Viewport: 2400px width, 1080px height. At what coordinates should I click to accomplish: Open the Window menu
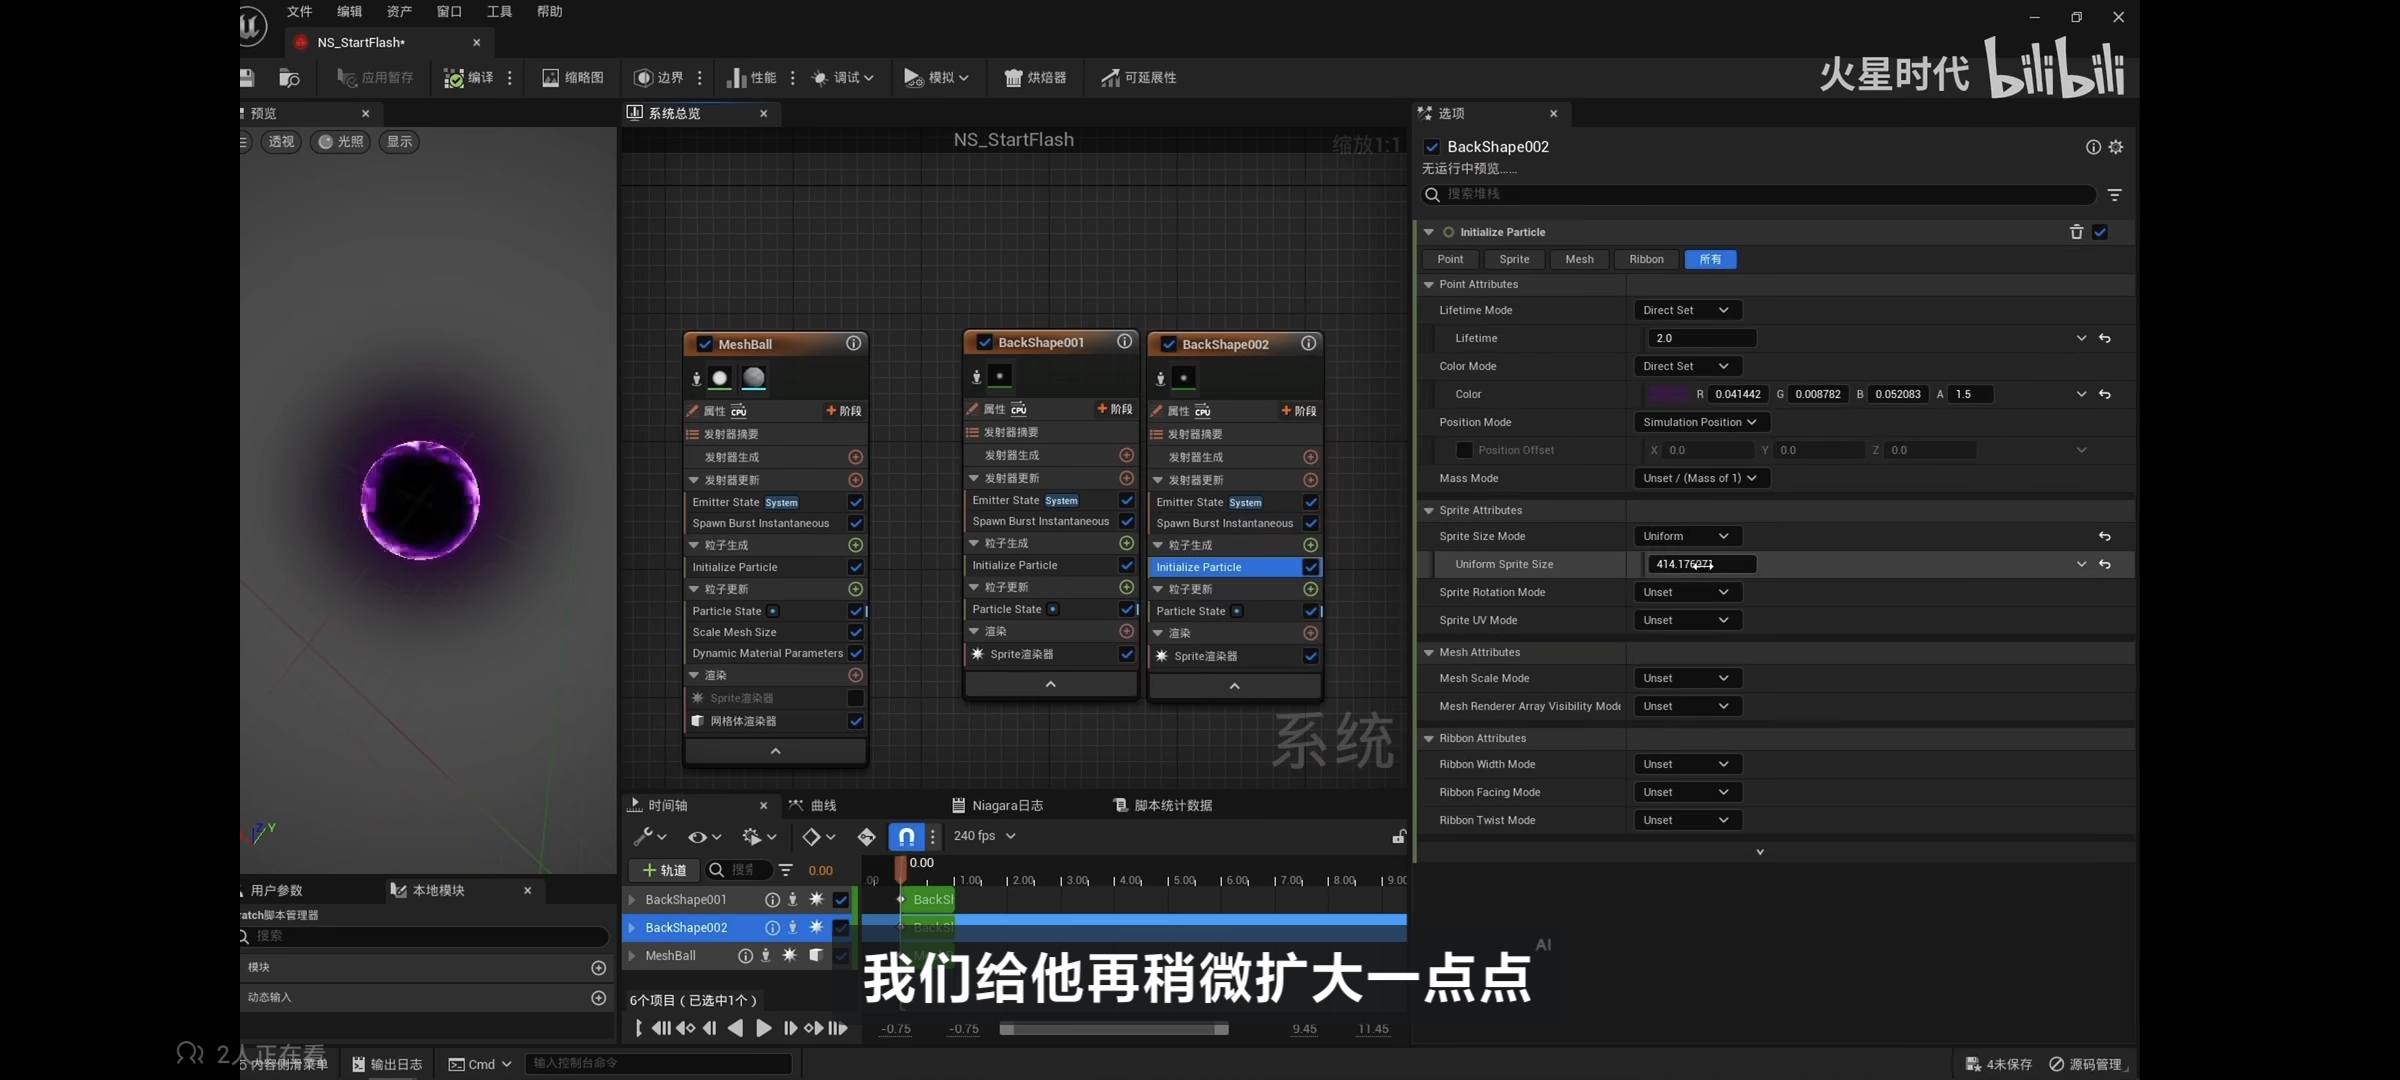tap(449, 12)
